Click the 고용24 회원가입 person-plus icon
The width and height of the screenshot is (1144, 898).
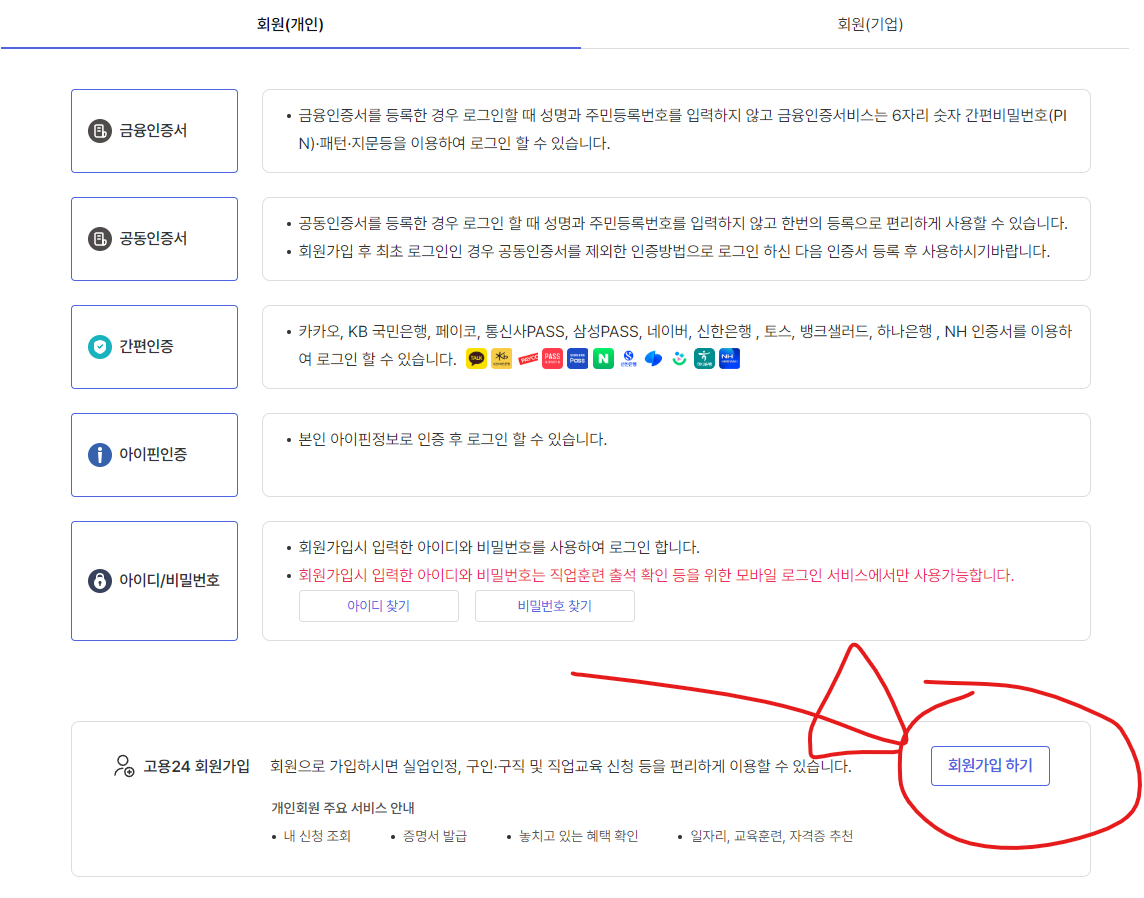pyautogui.click(x=124, y=766)
